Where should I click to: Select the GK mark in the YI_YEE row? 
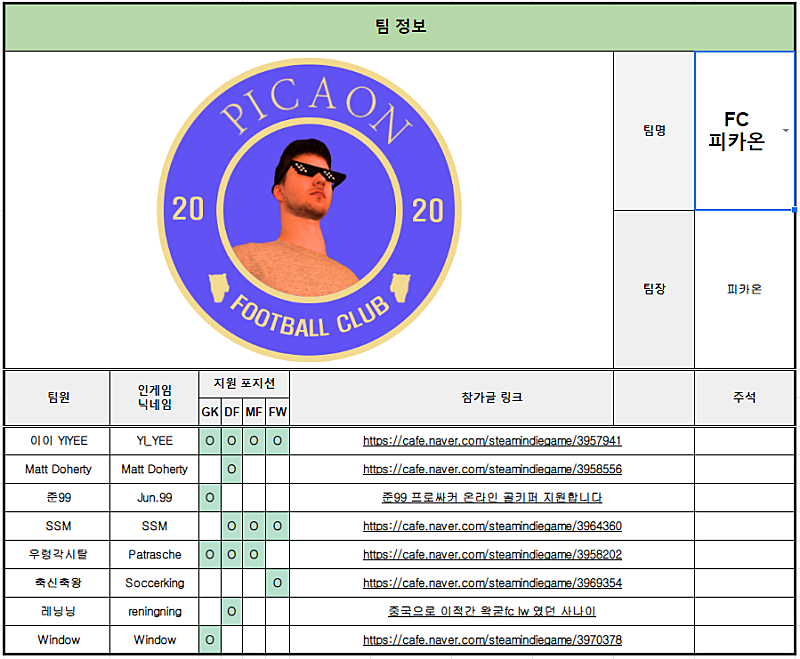[x=210, y=441]
